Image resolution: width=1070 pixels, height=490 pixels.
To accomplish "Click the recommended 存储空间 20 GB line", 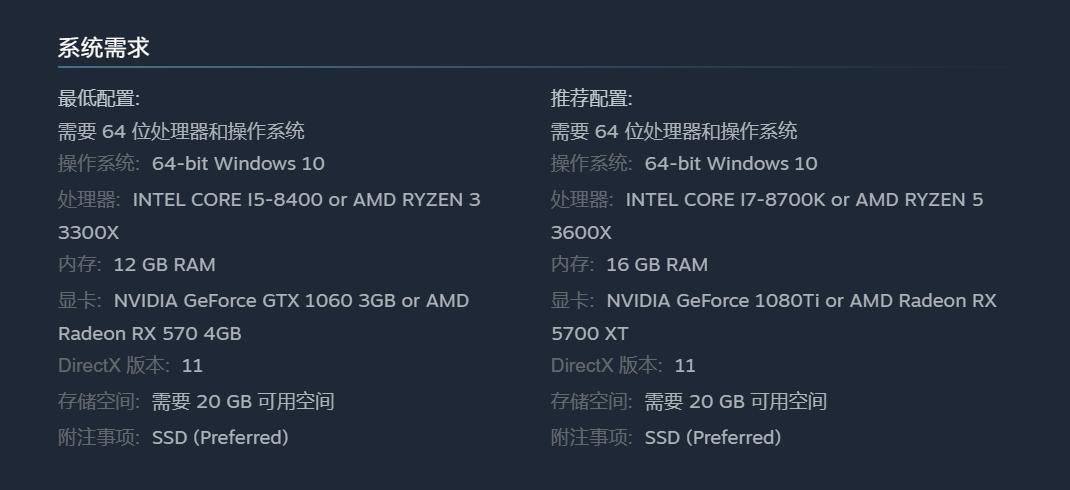I will coord(689,402).
